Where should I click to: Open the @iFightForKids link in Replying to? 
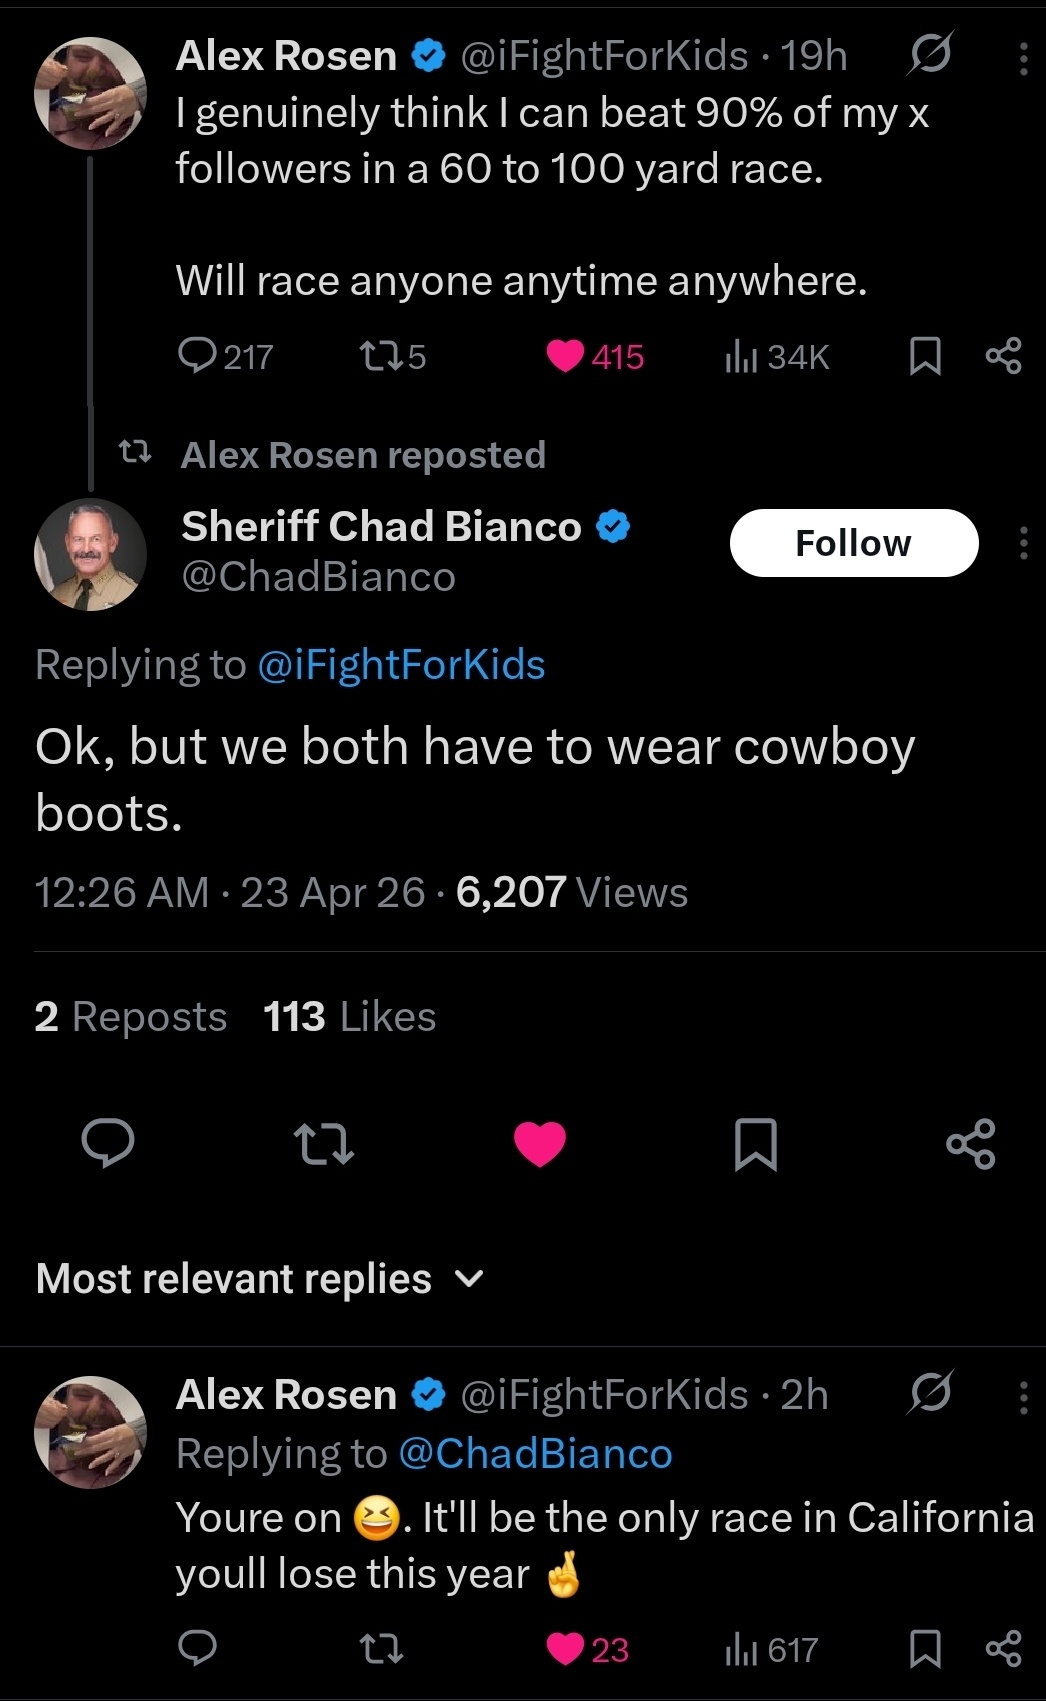401,665
